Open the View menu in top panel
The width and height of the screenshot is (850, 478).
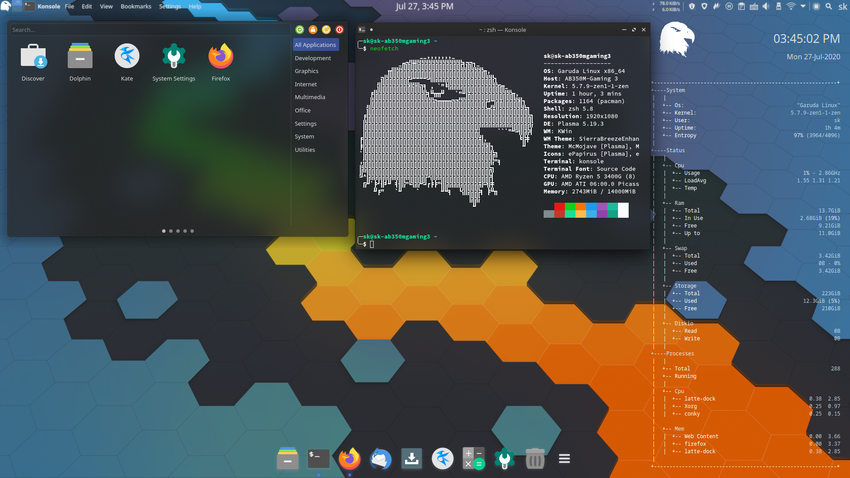pos(106,7)
